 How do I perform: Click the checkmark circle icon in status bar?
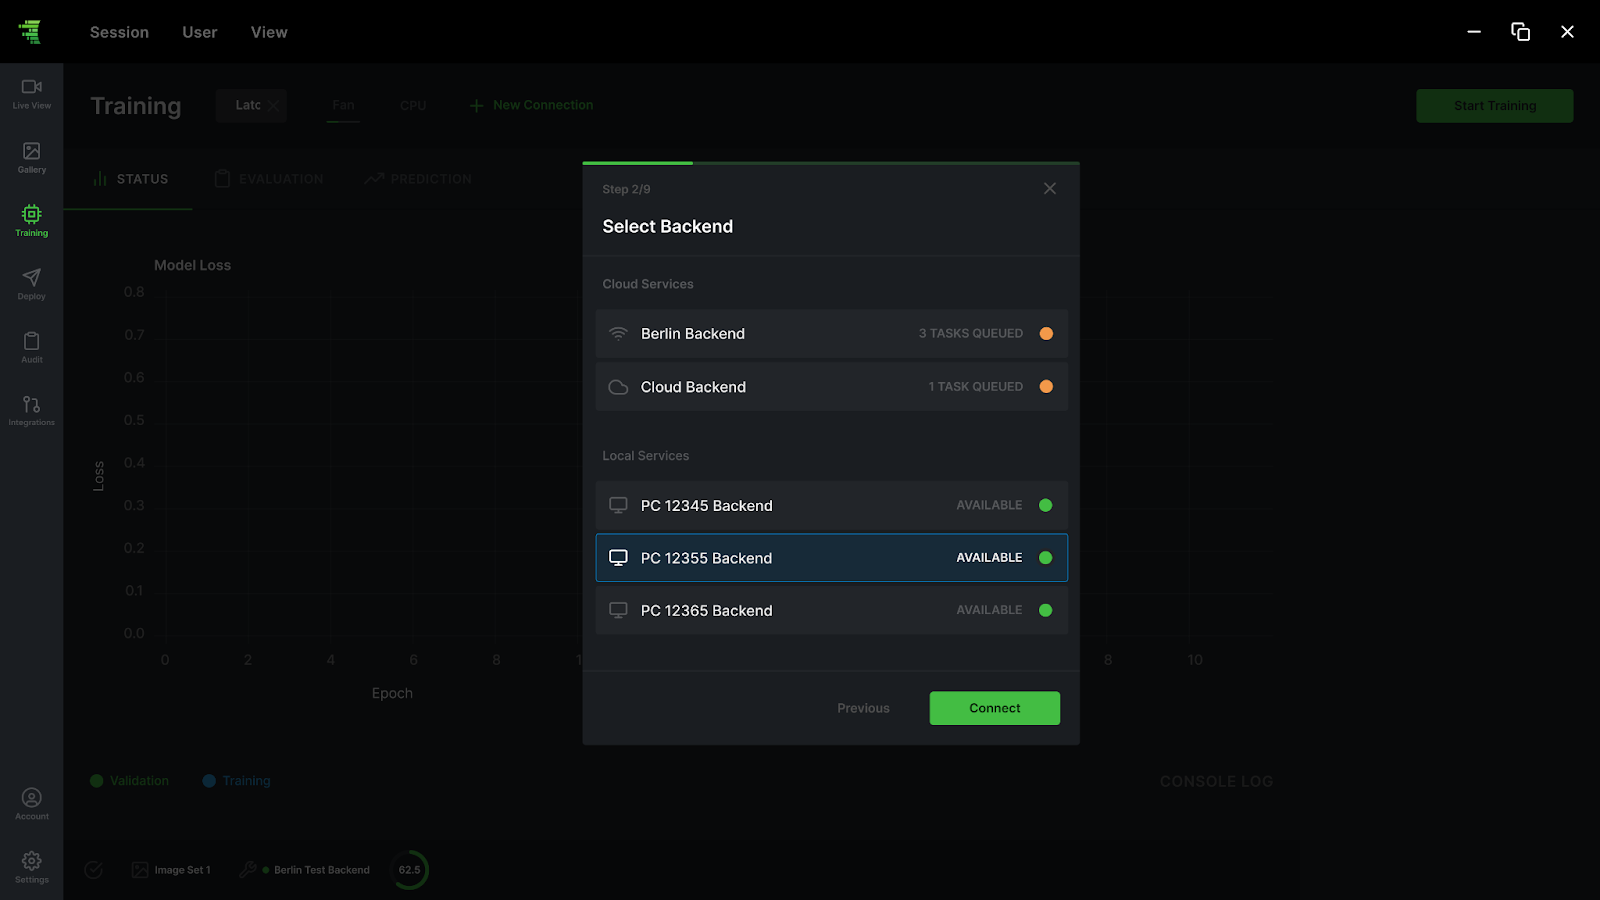click(94, 870)
